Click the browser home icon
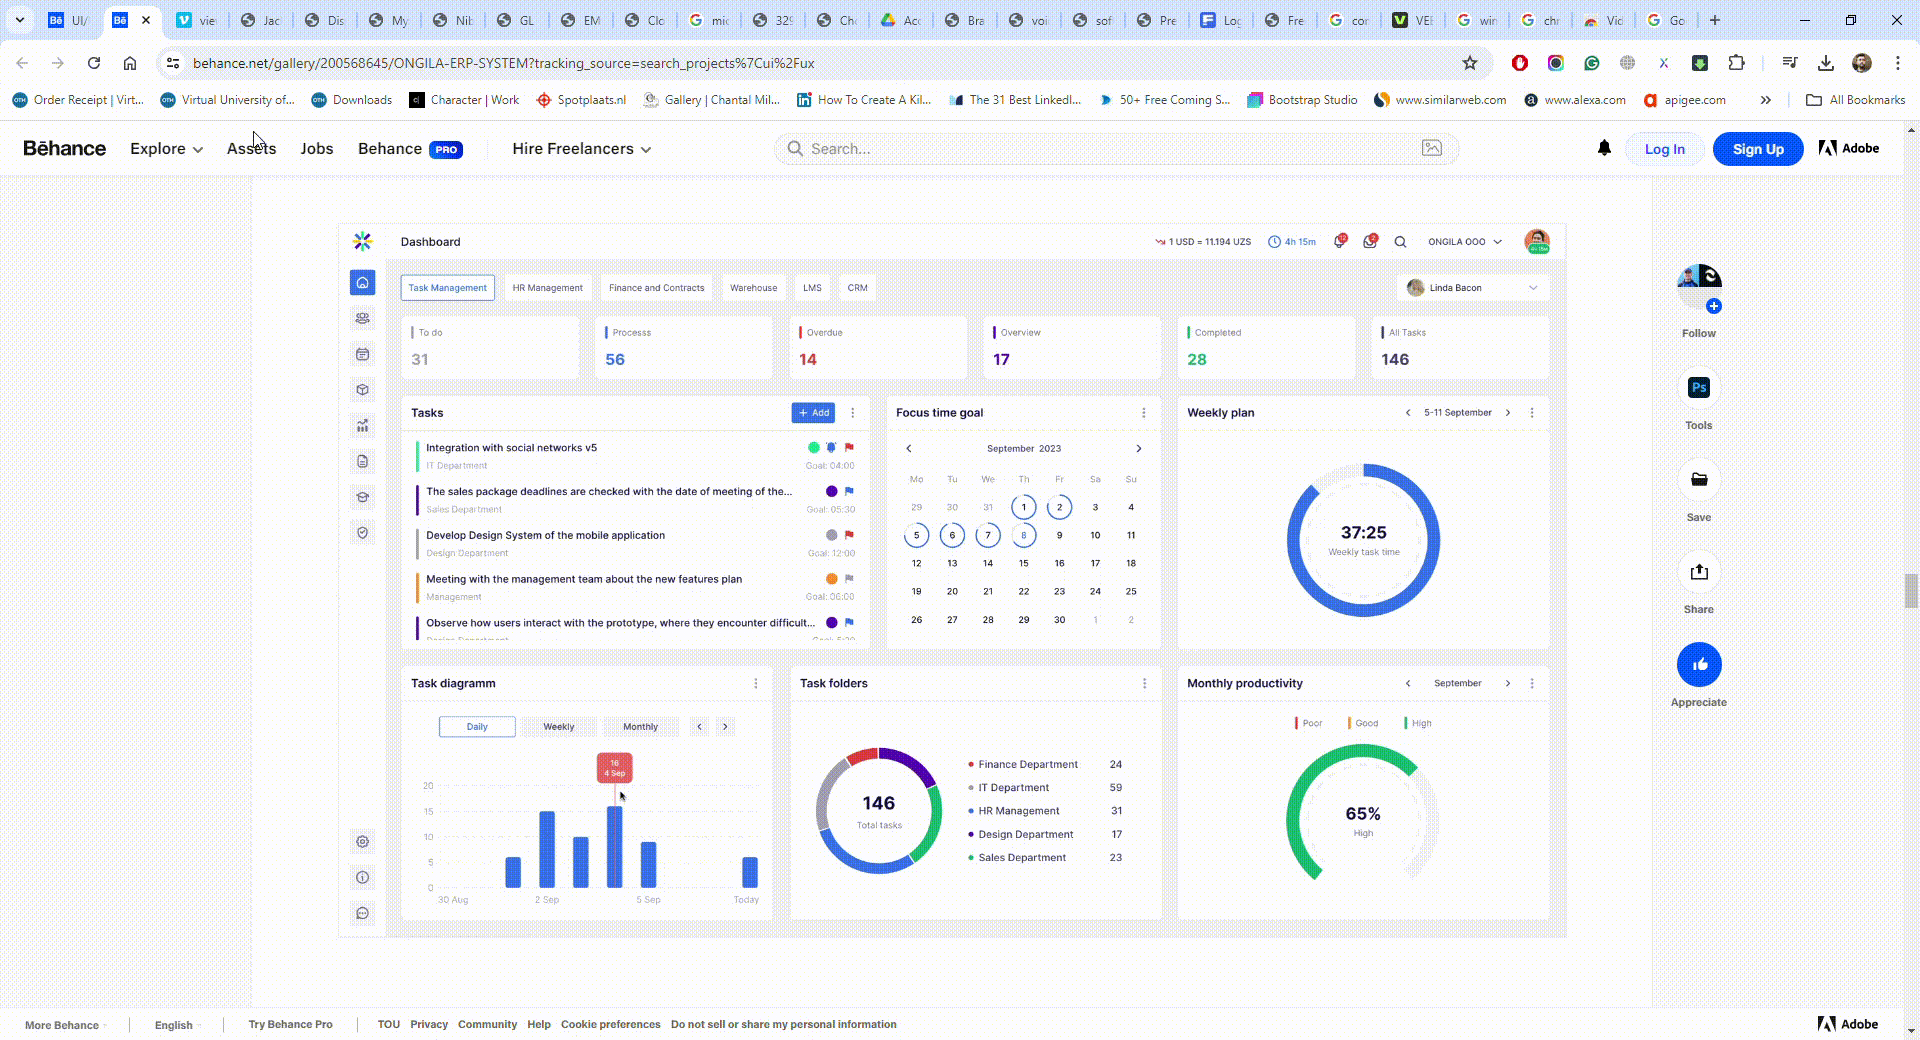Image resolution: width=1920 pixels, height=1040 pixels. 130,63
